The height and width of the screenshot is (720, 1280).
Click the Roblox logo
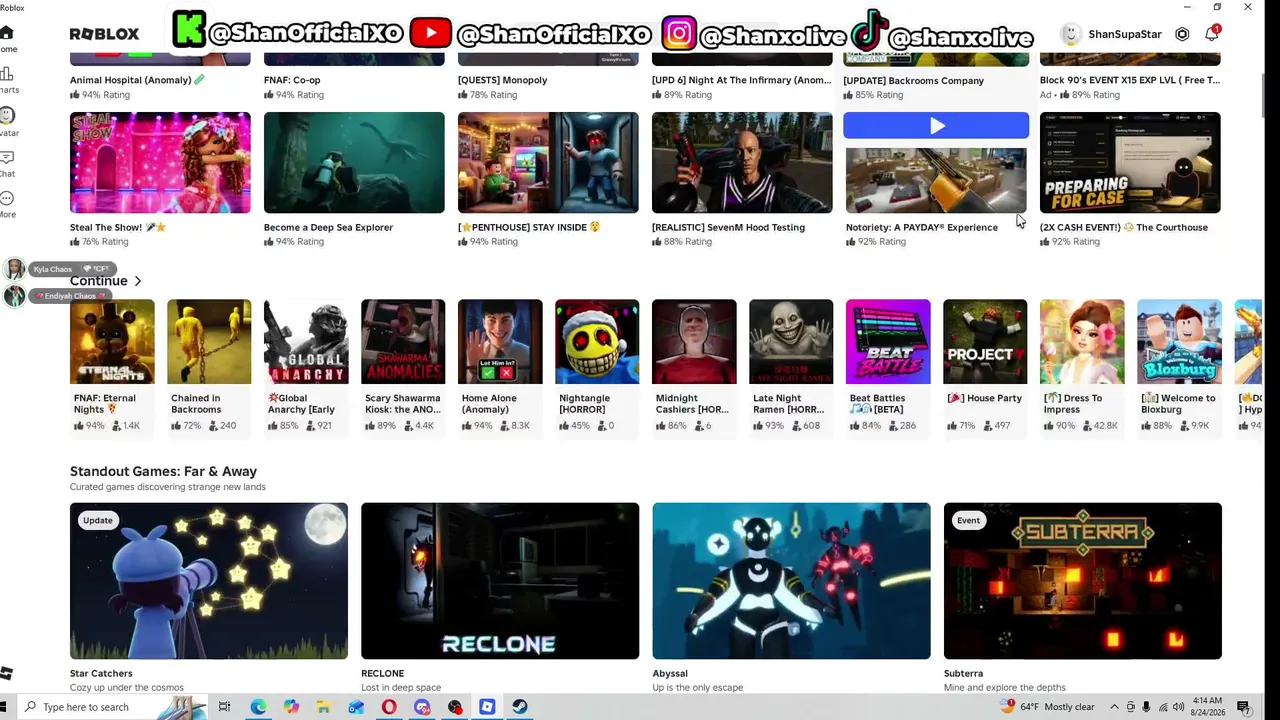tap(104, 34)
